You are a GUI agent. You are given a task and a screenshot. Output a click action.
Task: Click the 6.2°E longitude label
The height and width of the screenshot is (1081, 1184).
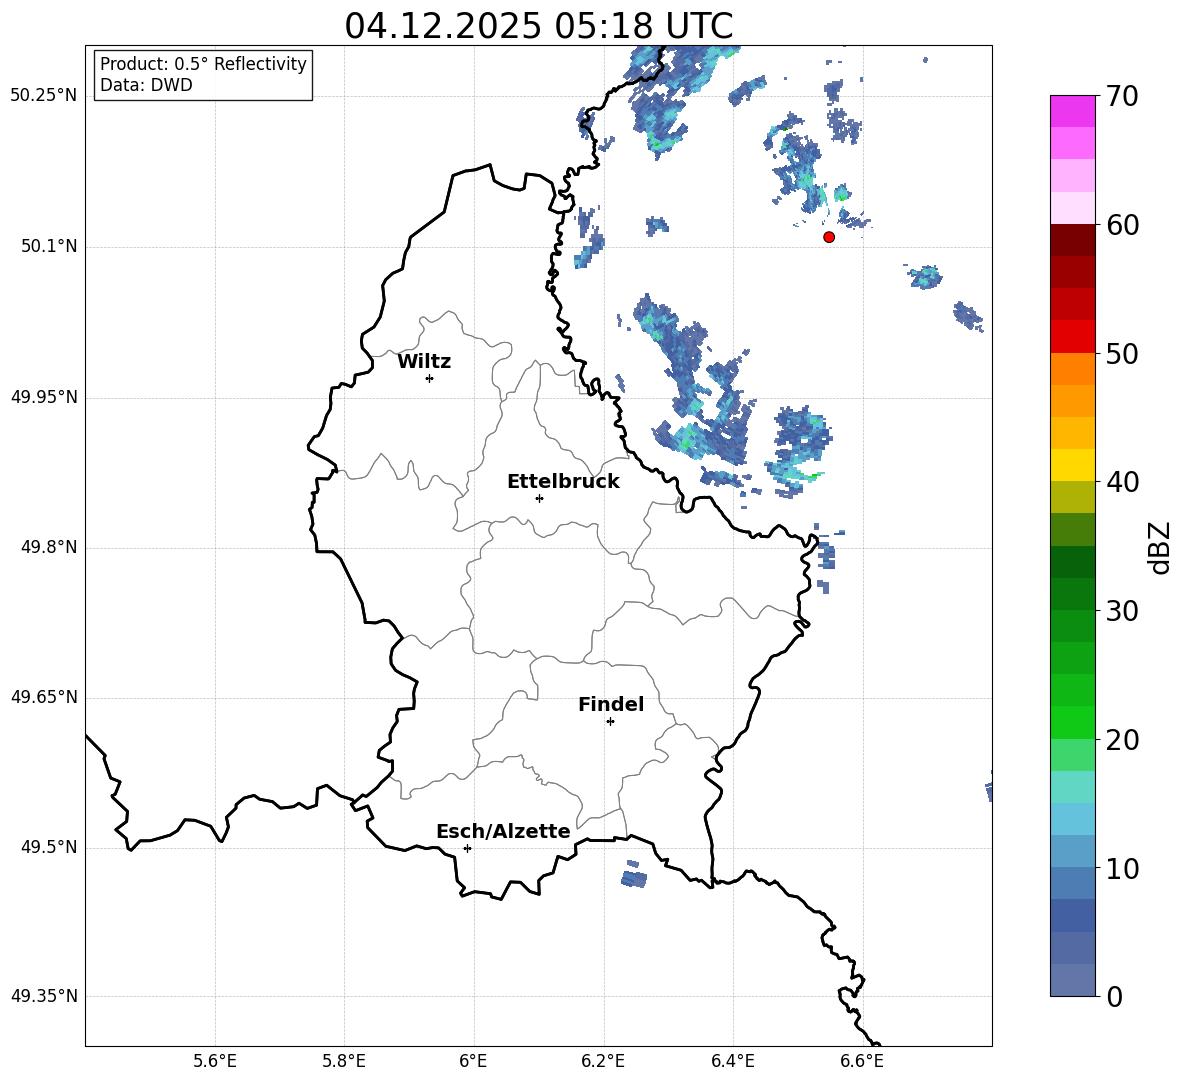(x=603, y=1061)
